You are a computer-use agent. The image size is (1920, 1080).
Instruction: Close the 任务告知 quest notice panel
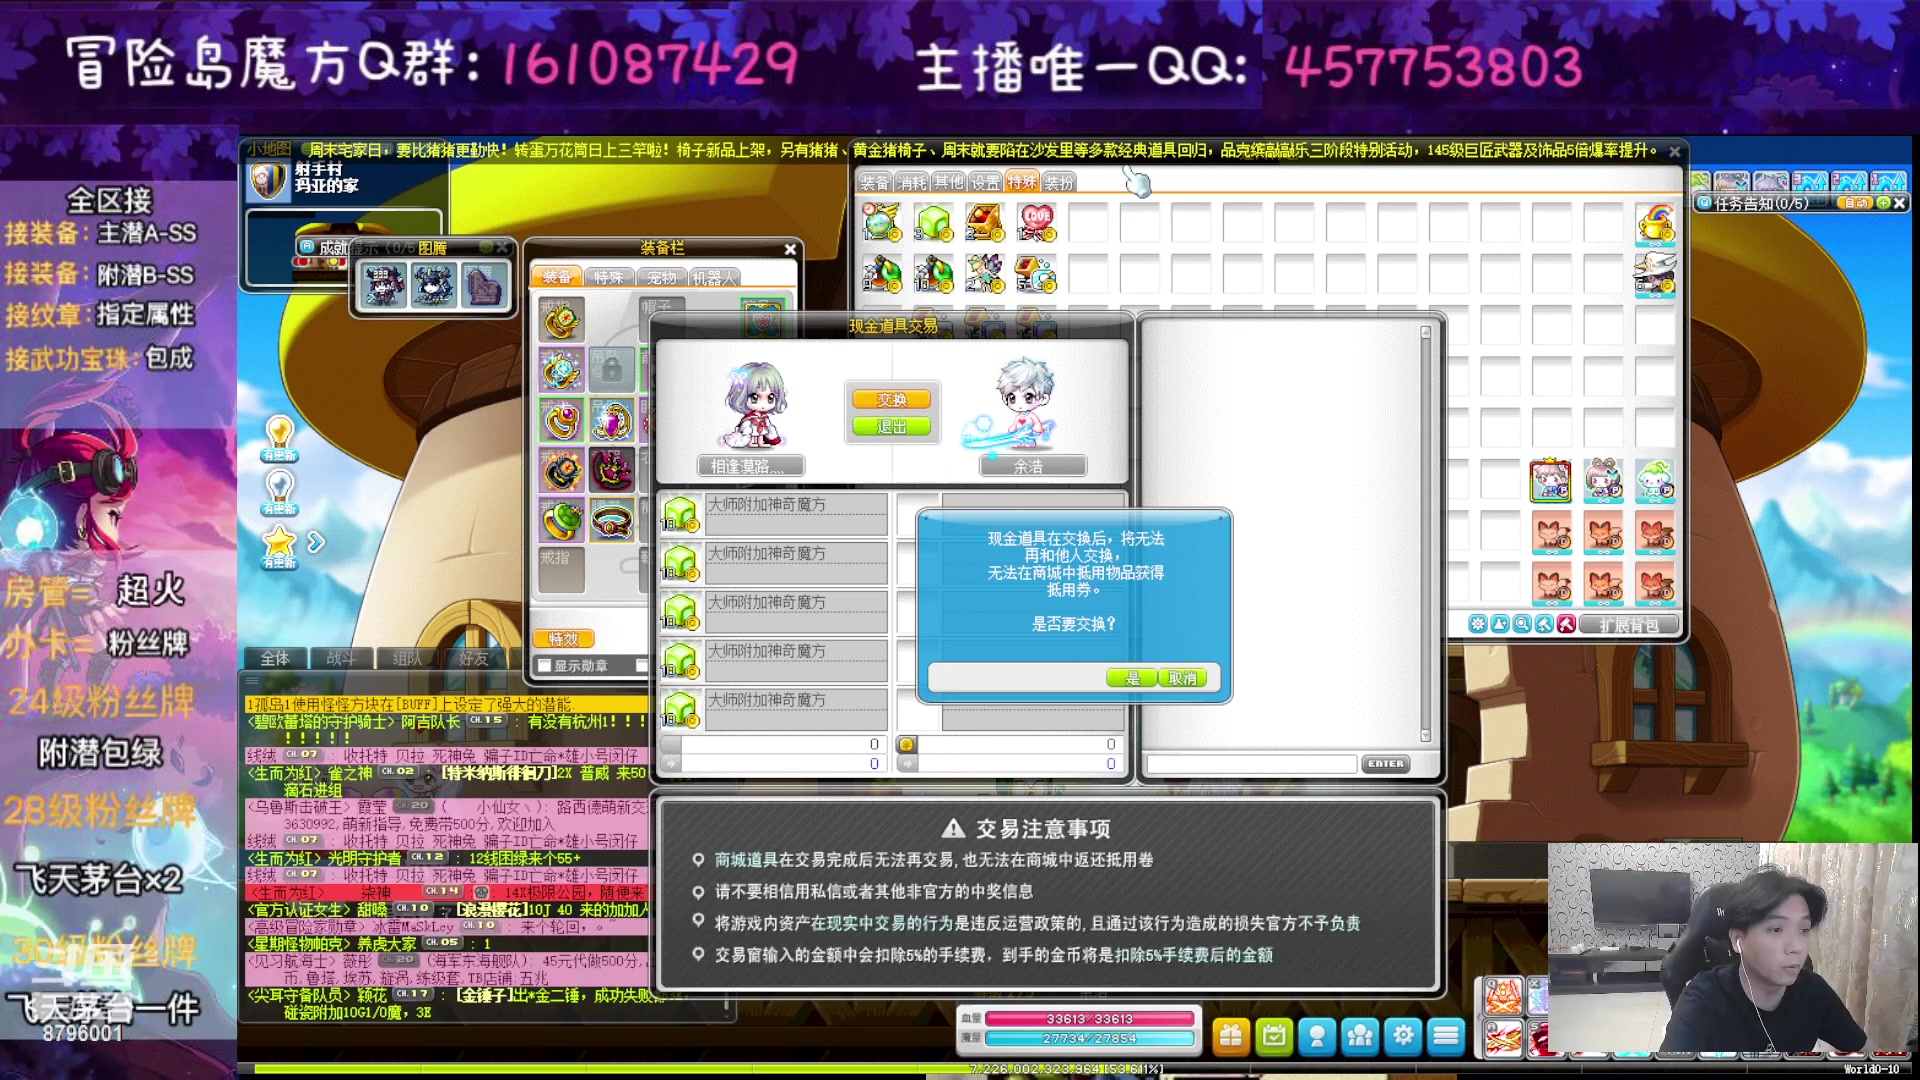point(1899,203)
